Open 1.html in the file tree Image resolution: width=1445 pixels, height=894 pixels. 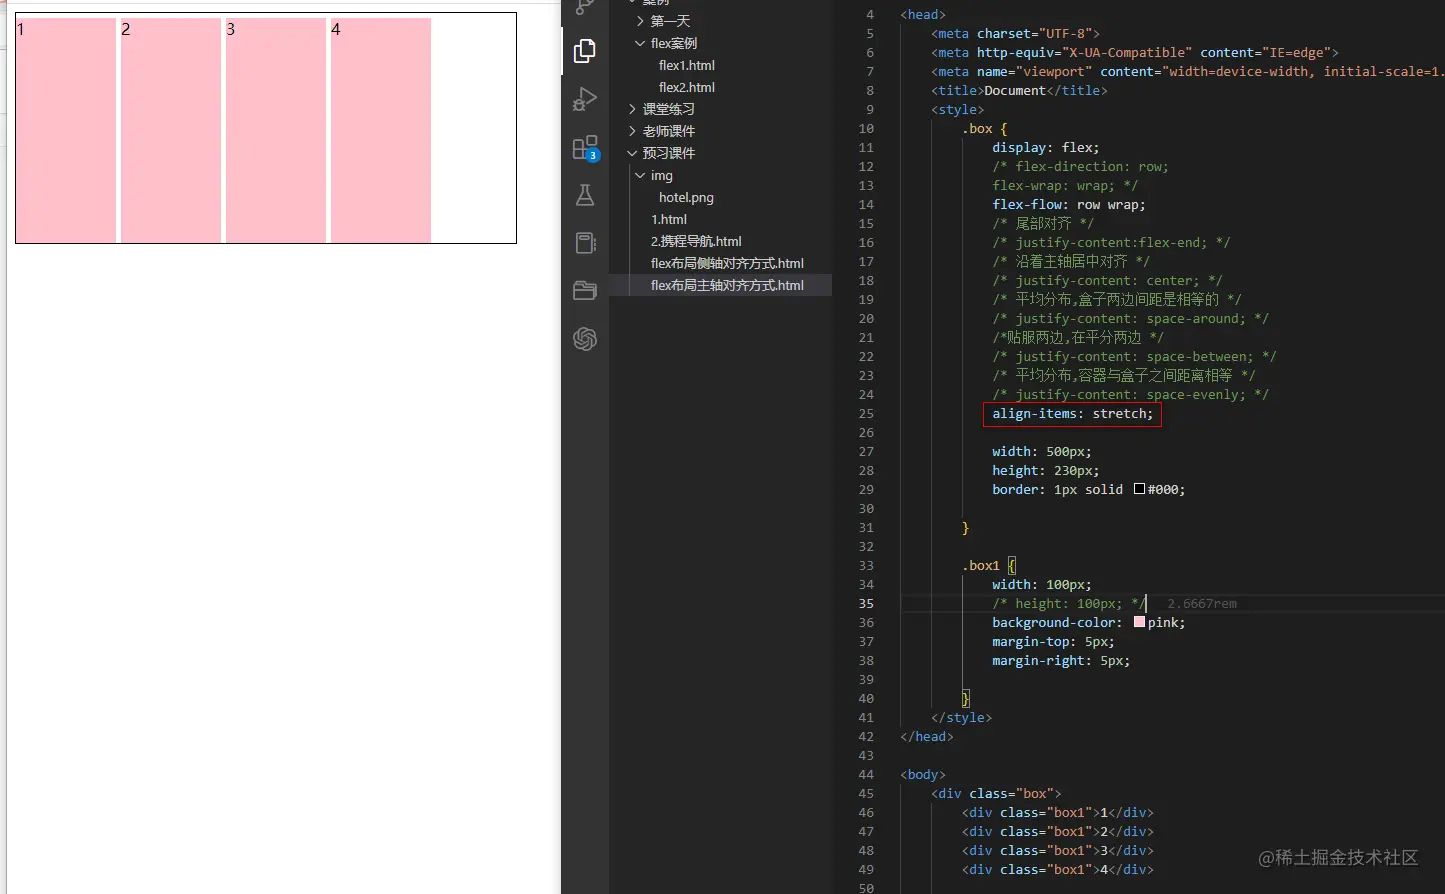click(x=669, y=219)
